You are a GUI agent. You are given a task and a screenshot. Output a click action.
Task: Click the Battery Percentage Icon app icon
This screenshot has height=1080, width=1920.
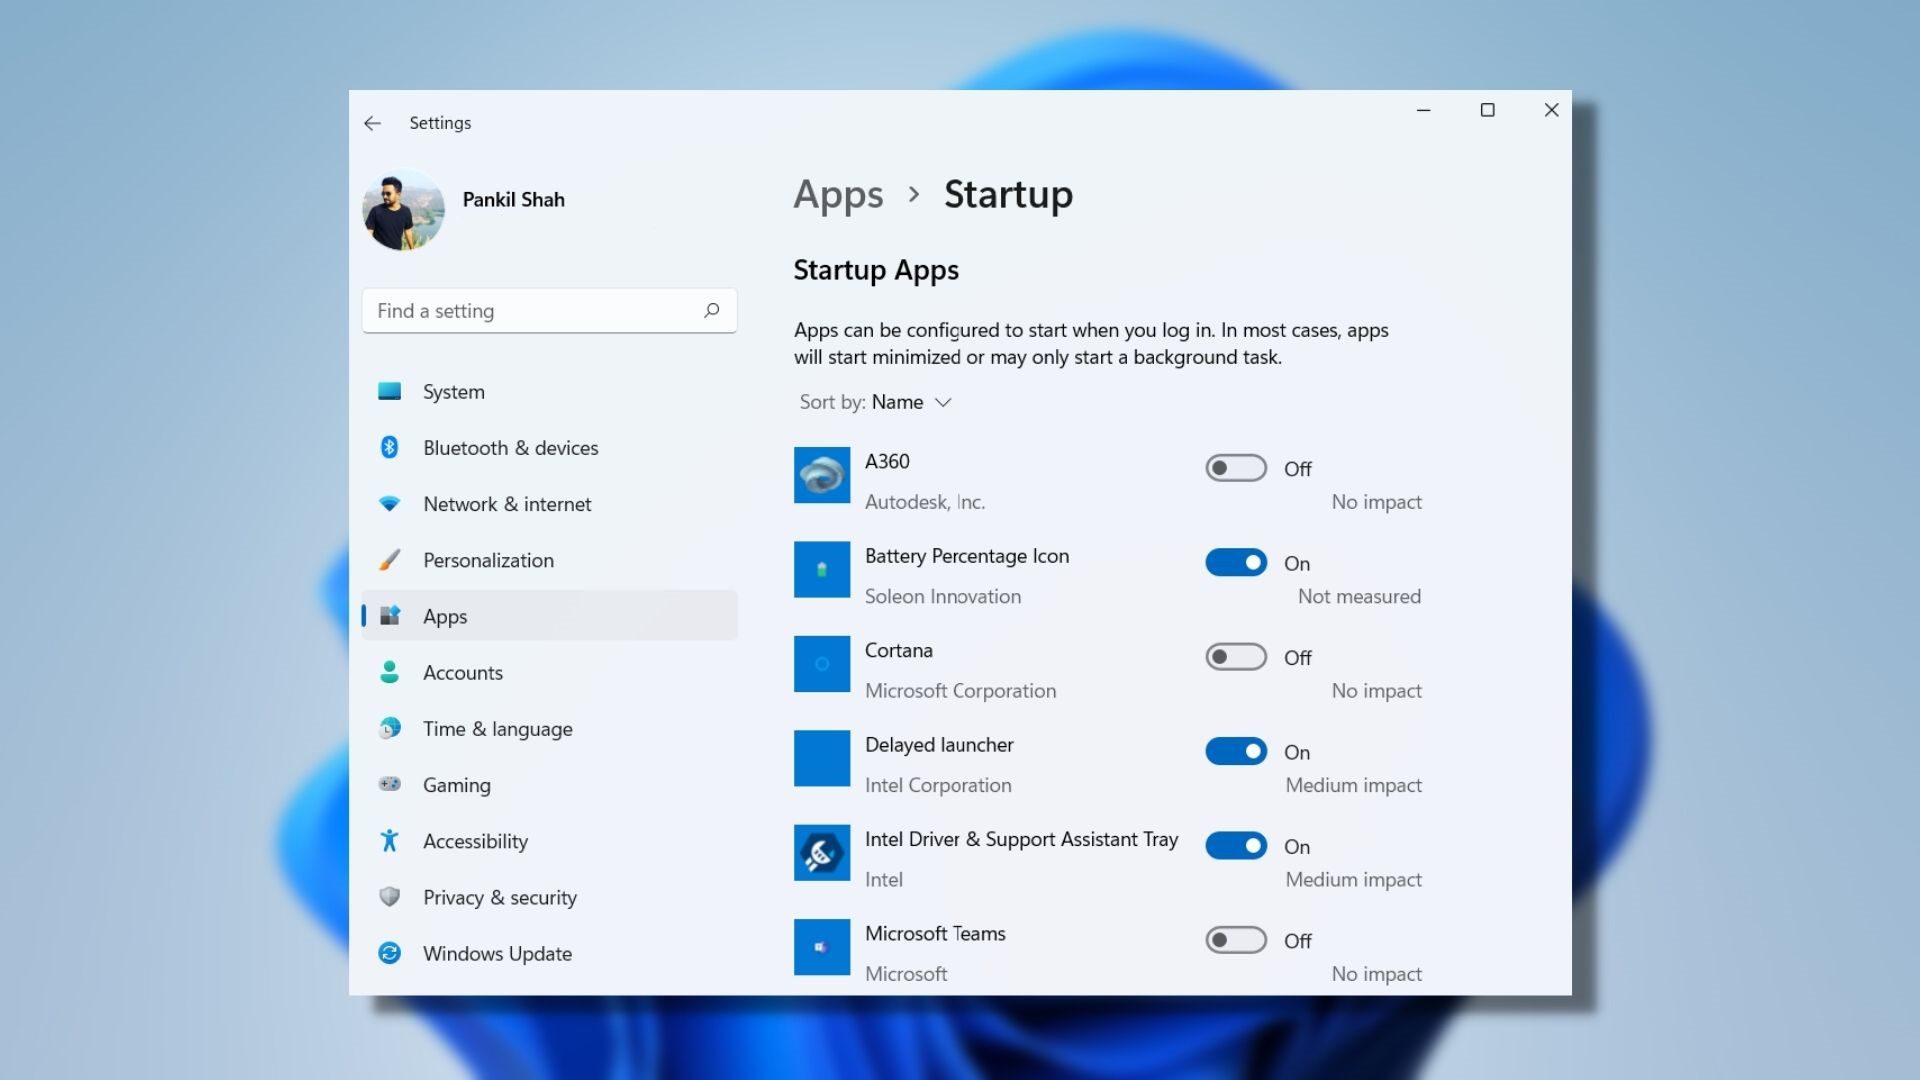pos(822,569)
